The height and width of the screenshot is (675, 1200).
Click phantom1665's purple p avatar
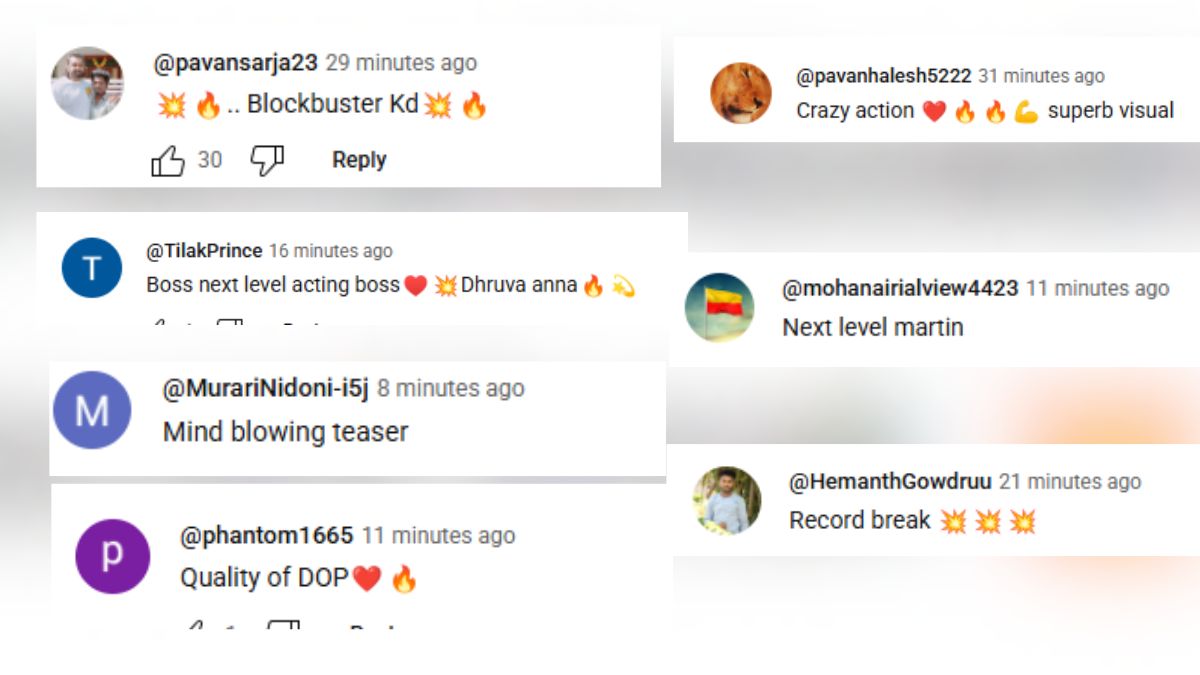pos(113,556)
